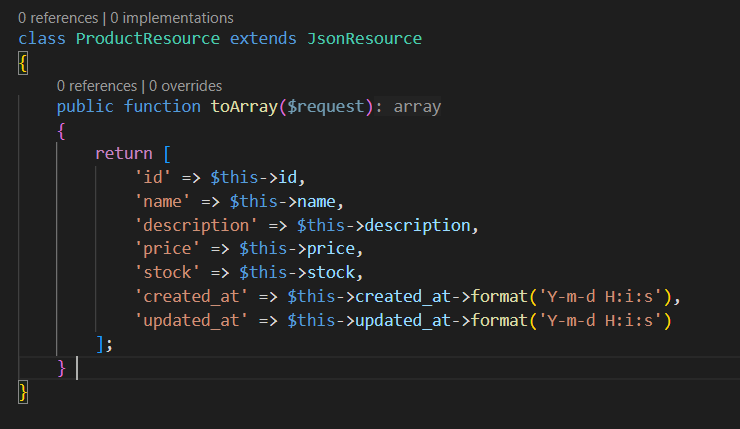The width and height of the screenshot is (740, 429).
Task: Open "0 references" above the toArray function
Action: point(97,86)
